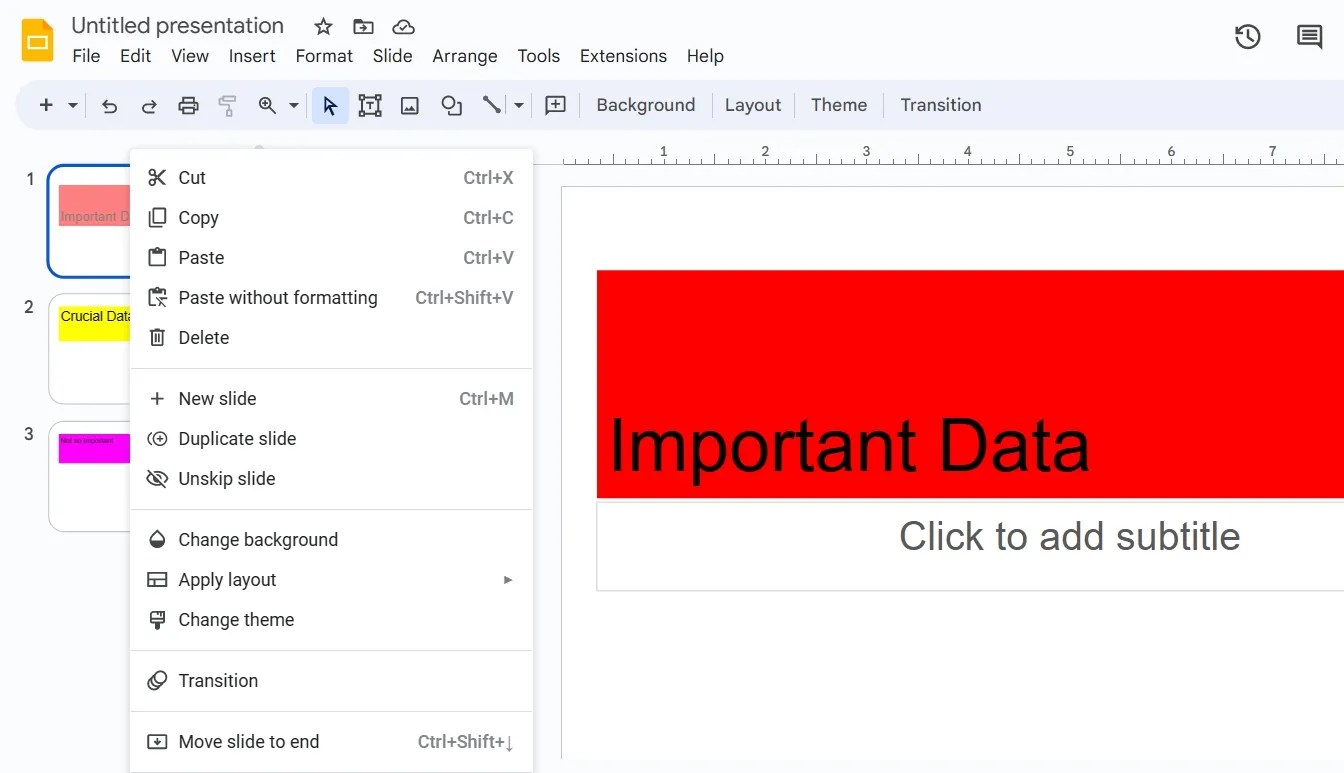Open the line tool dropdown
Viewport: 1344px width, 773px height.
pos(518,104)
